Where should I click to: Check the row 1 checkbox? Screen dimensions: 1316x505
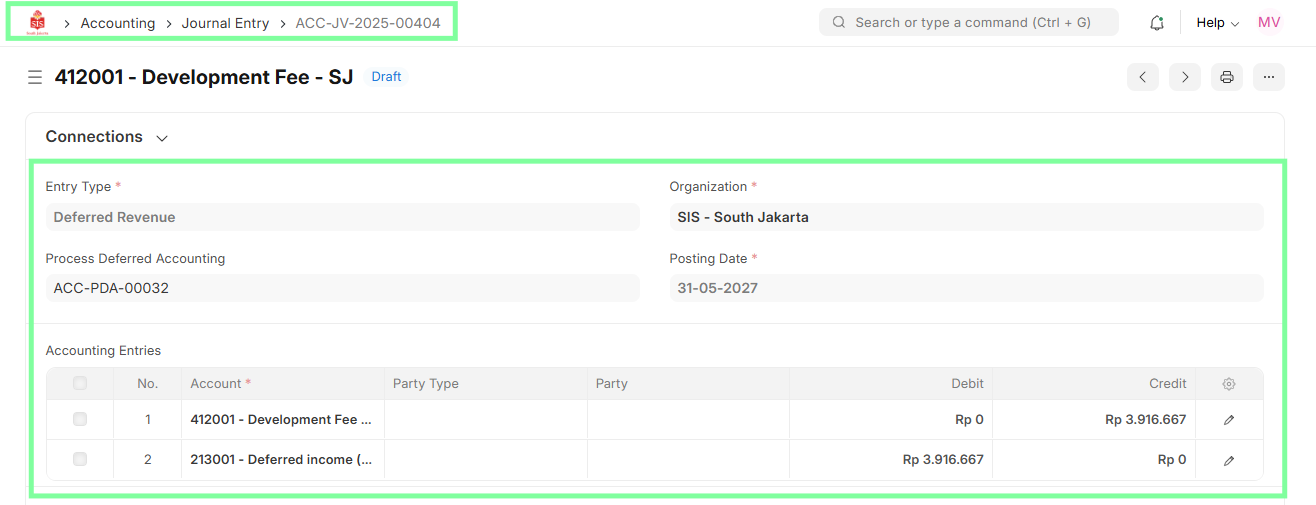(x=80, y=420)
